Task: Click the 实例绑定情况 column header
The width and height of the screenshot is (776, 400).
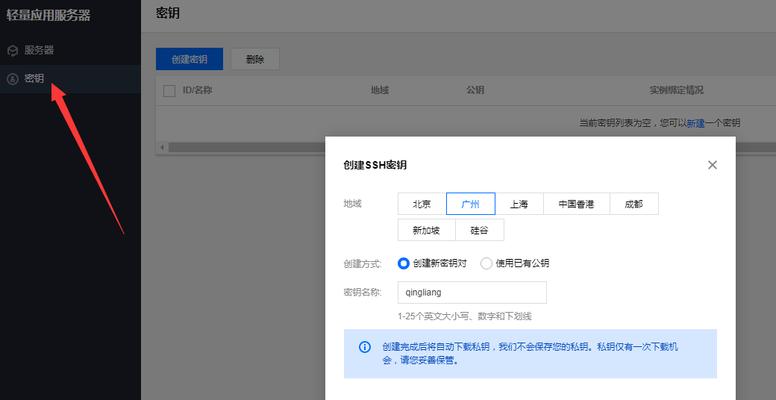Action: point(676,91)
